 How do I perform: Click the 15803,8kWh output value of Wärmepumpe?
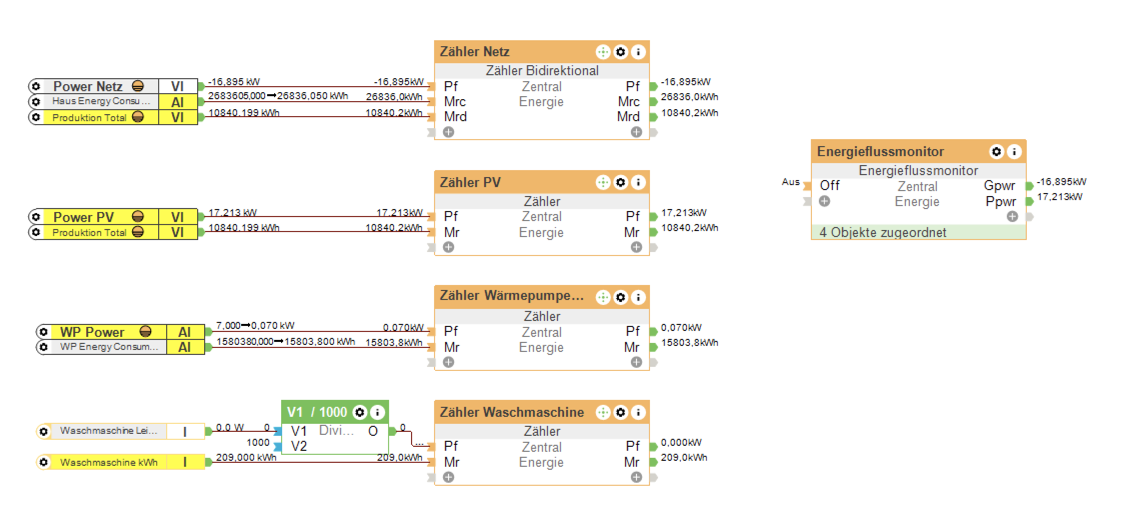pos(689,343)
